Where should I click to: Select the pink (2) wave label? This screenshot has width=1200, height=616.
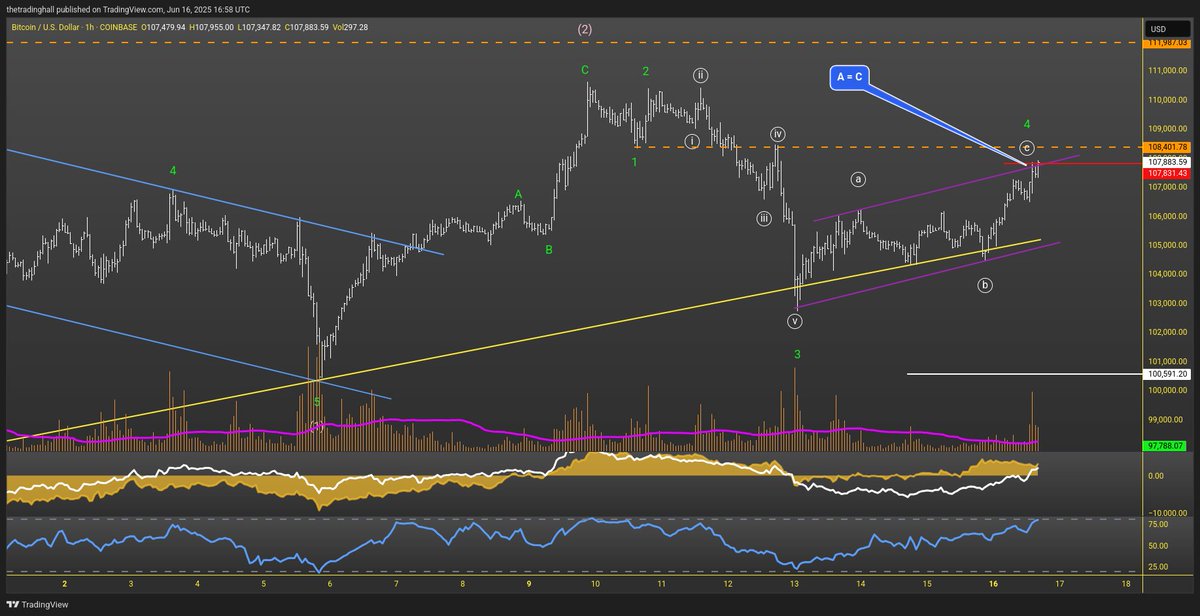point(585,30)
